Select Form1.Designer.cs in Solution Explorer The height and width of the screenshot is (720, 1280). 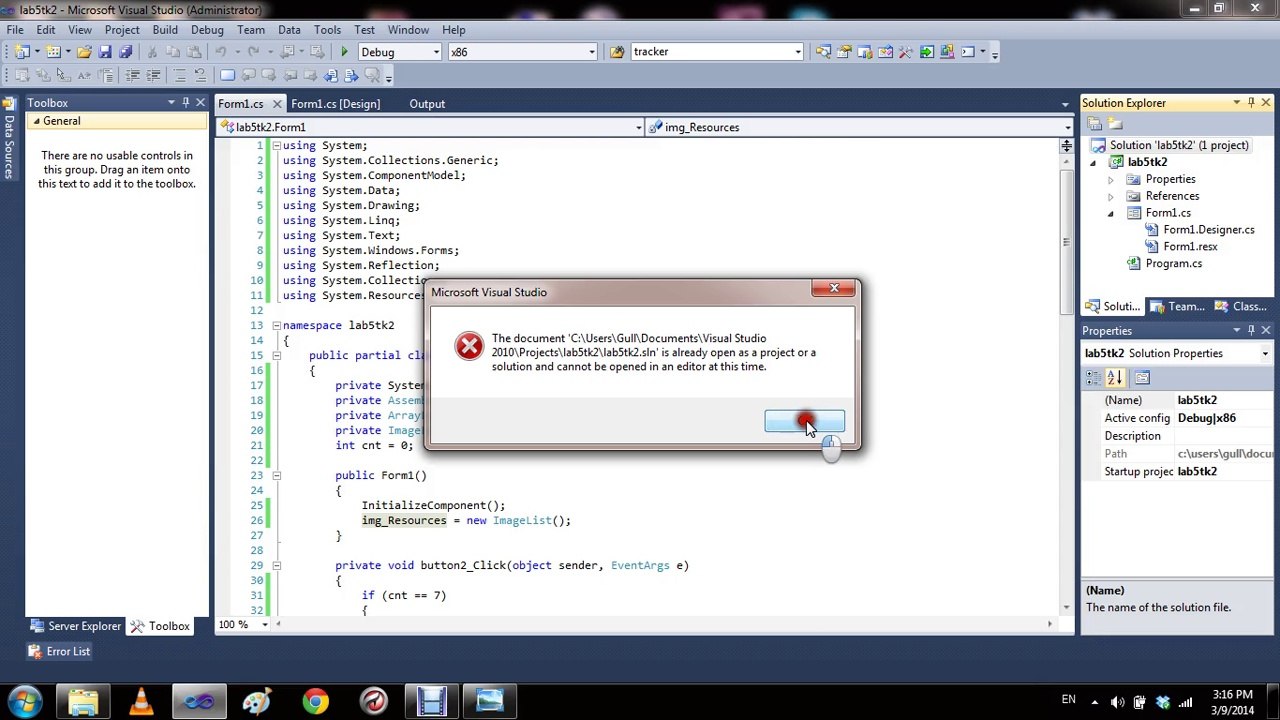point(1208,230)
